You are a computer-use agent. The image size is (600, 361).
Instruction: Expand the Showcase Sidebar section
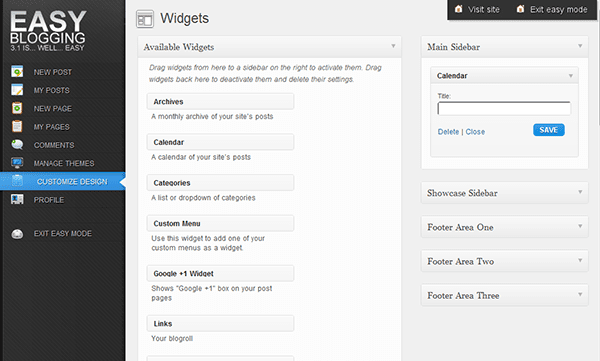580,192
